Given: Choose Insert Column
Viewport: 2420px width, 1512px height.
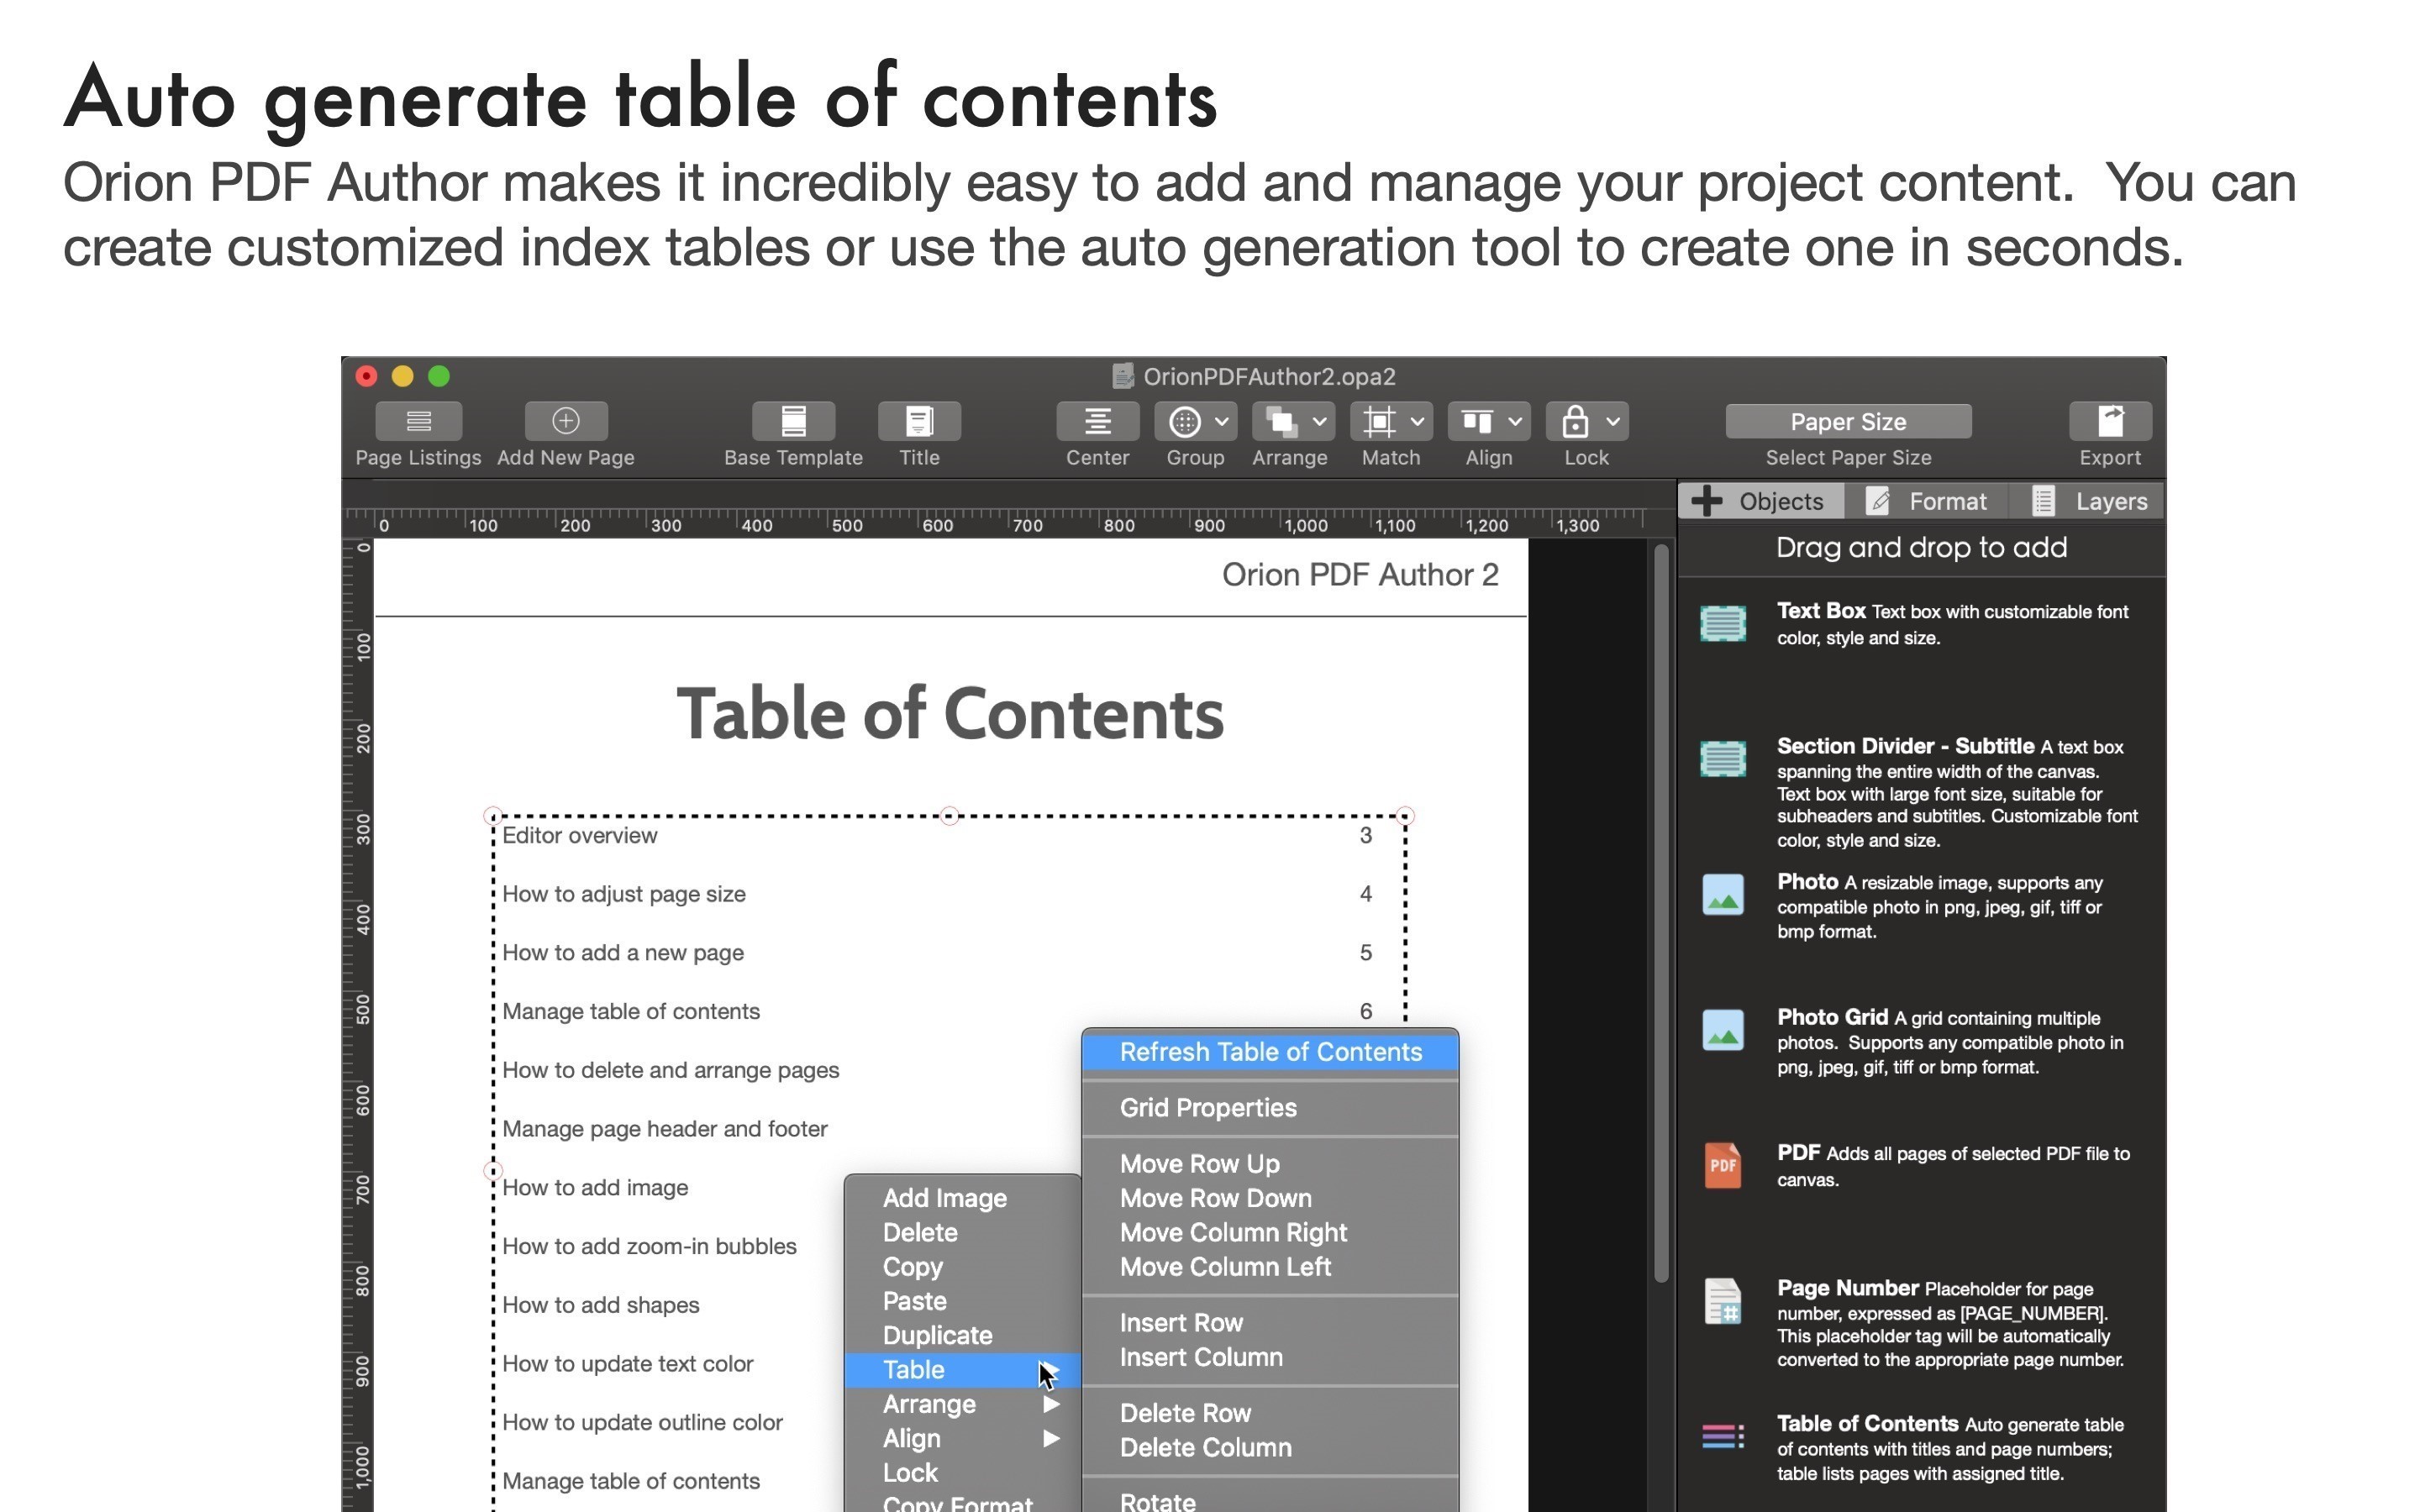Looking at the screenshot, I should [x=1270, y=1357].
